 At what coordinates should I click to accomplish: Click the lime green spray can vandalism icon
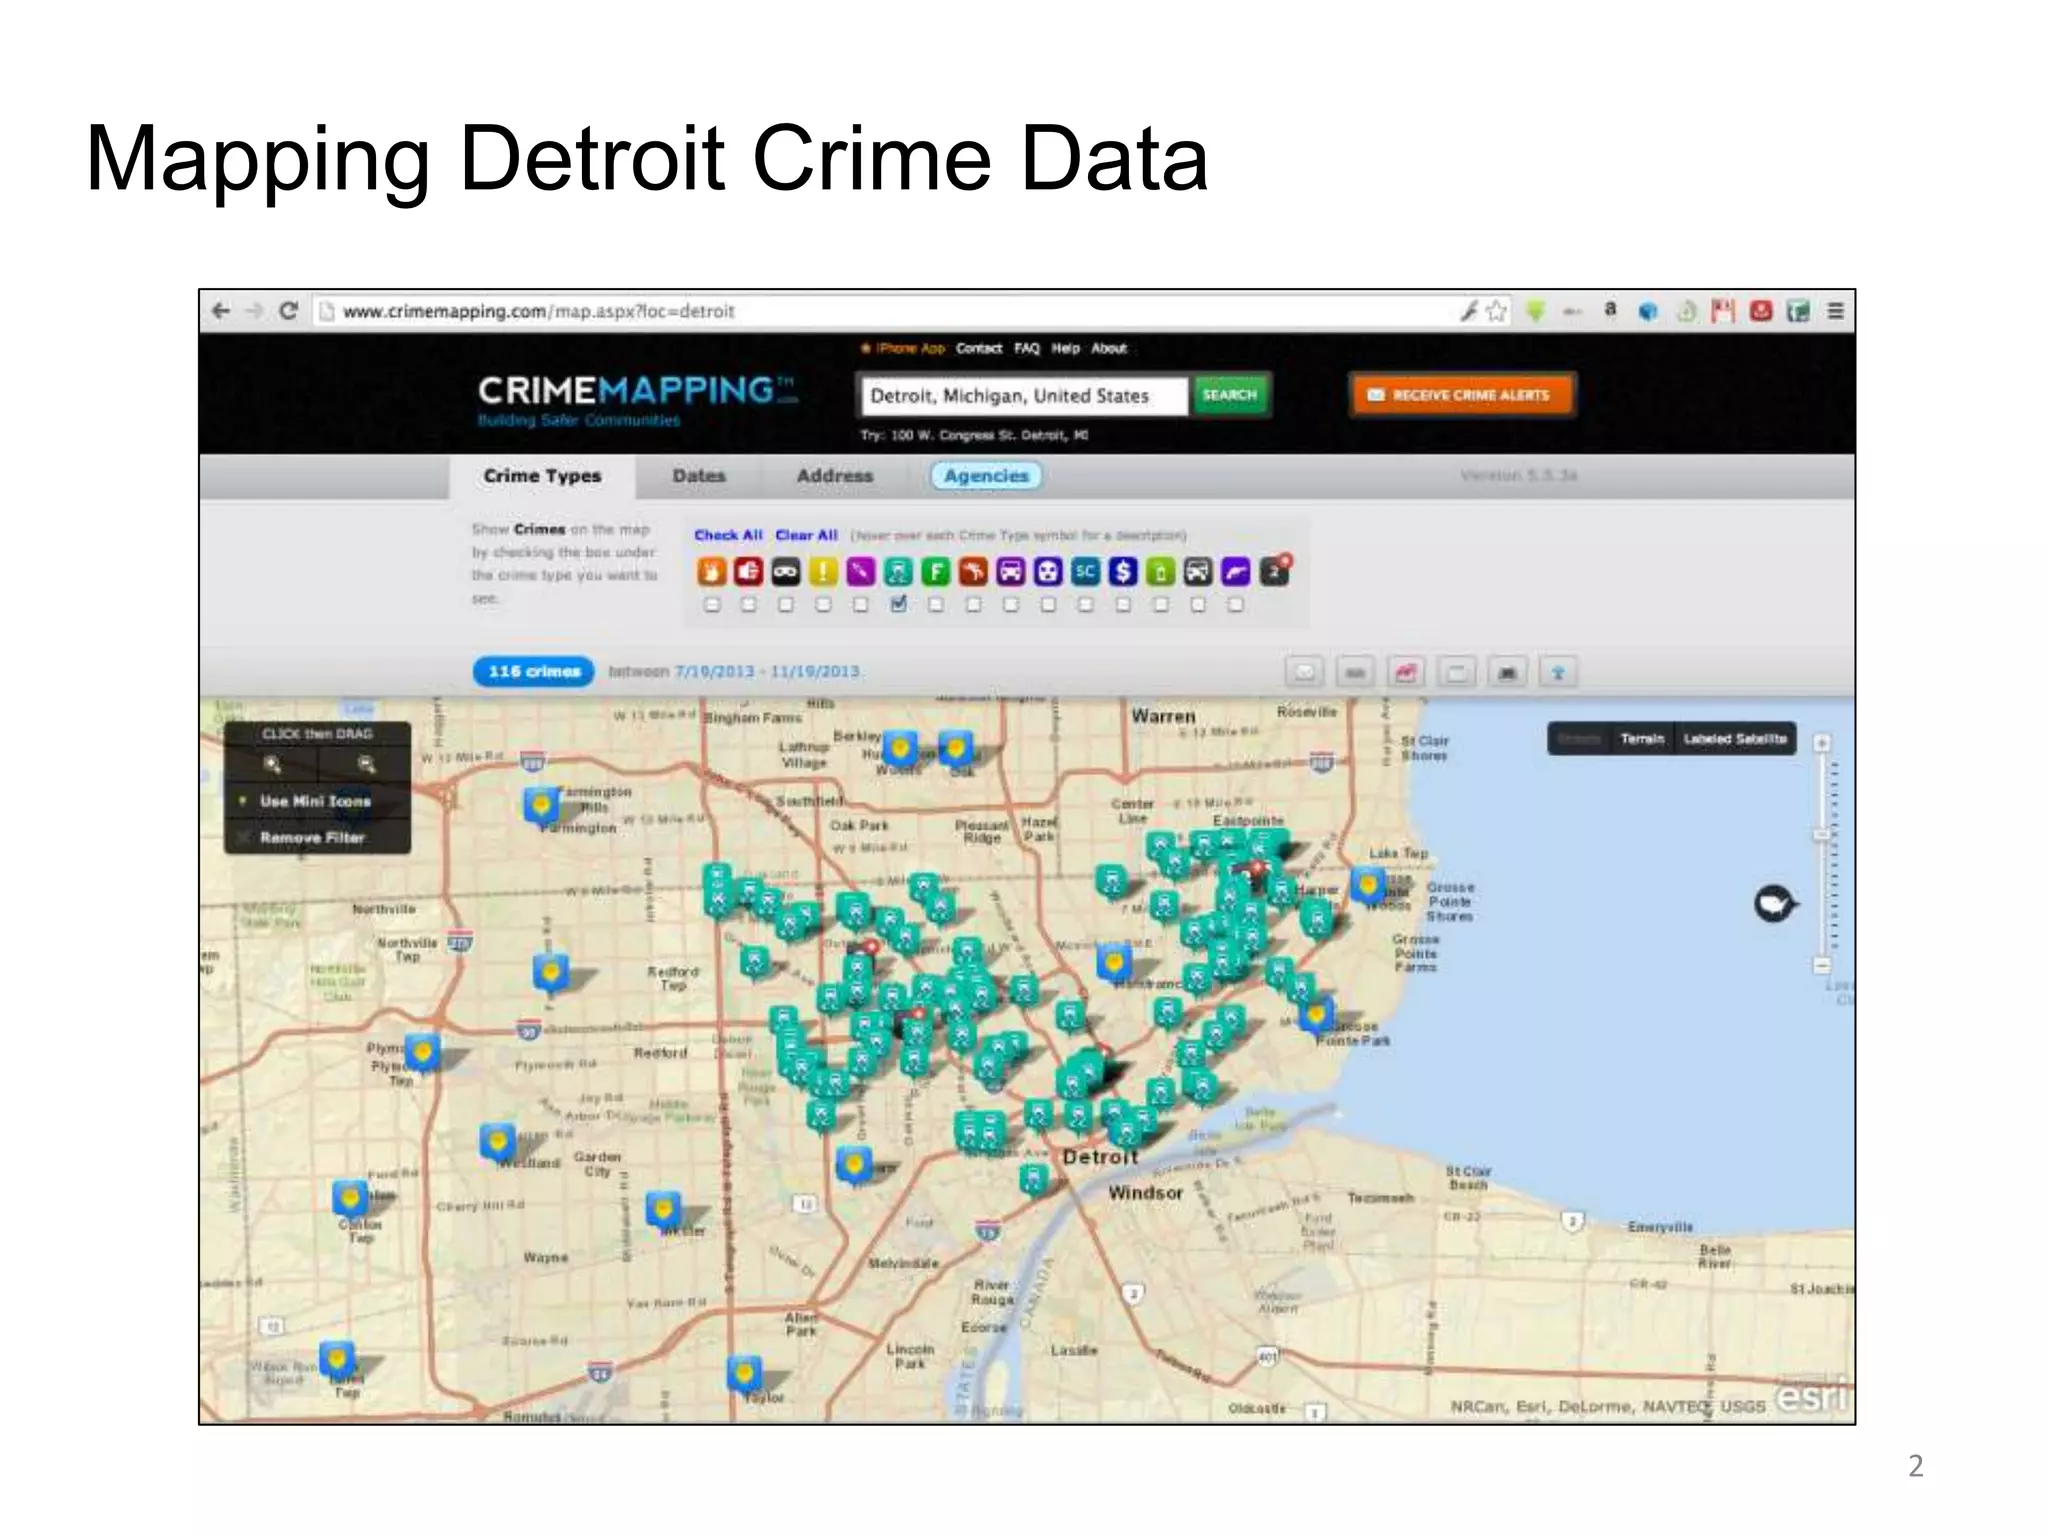(1161, 571)
